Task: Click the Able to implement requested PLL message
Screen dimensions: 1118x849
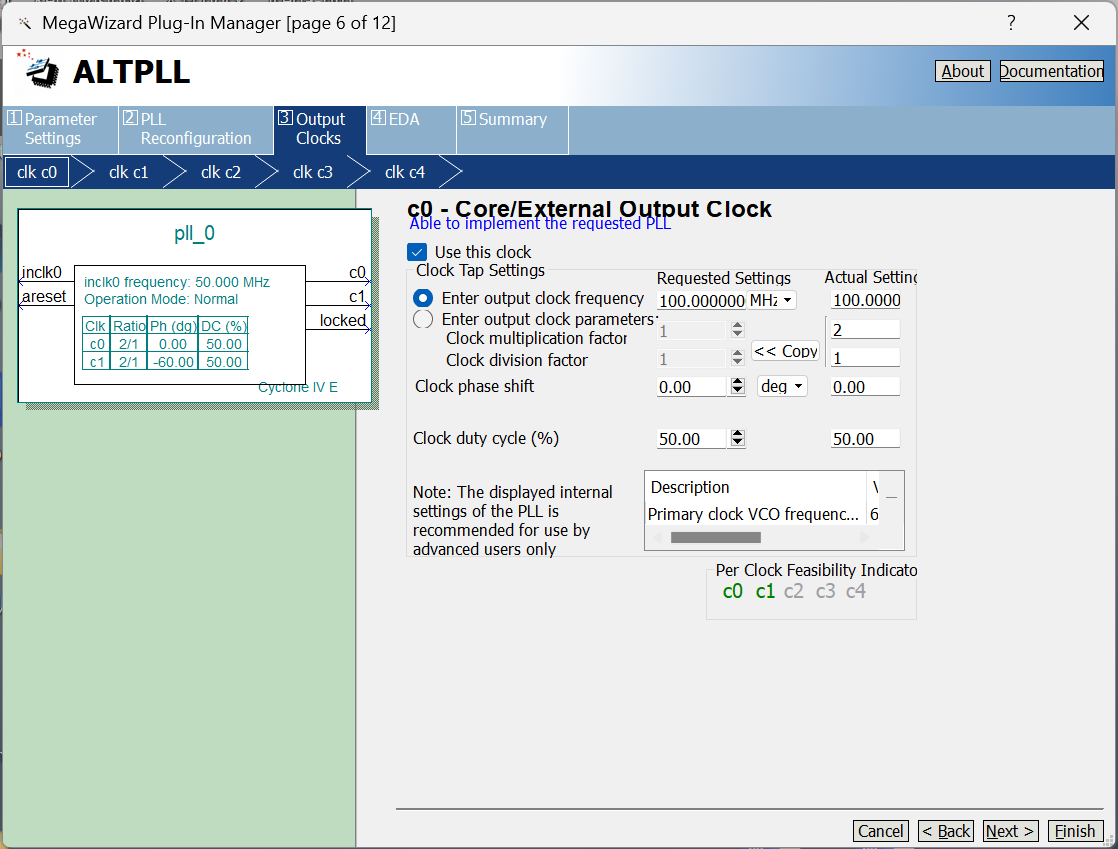Action: tap(540, 224)
